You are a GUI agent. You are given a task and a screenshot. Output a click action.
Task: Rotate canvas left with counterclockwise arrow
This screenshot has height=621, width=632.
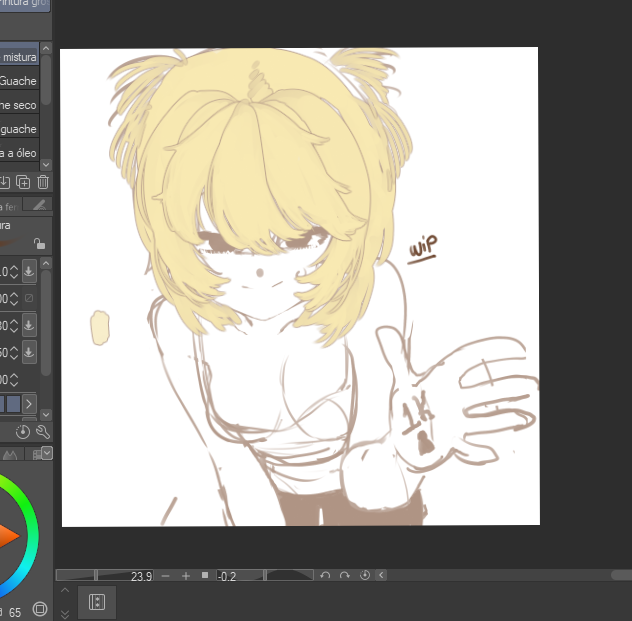(325, 575)
